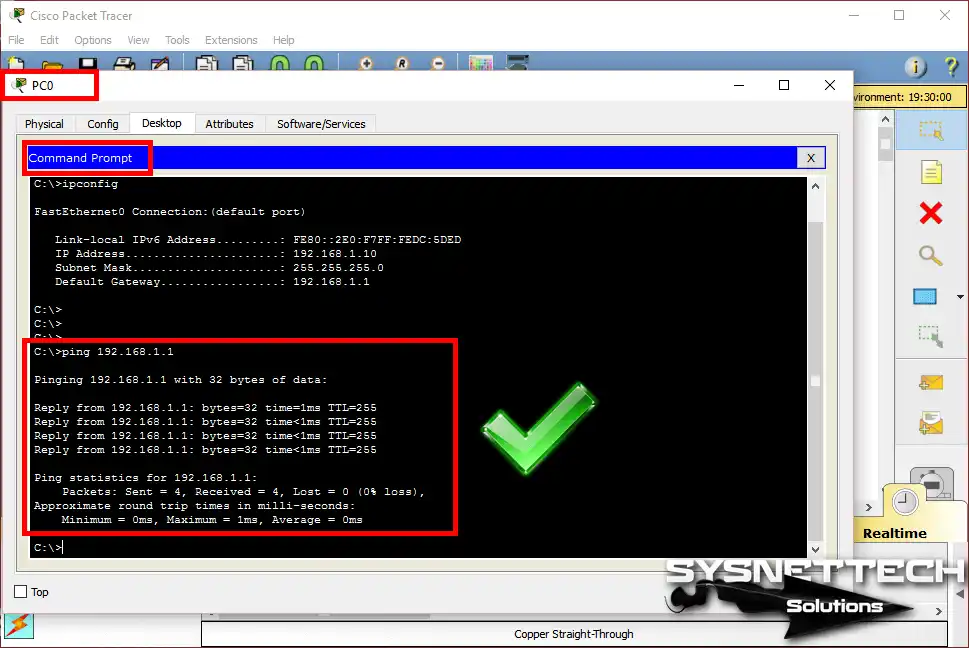
Task: Click the workspace vertical scrollbar up arrow
Action: (886, 119)
